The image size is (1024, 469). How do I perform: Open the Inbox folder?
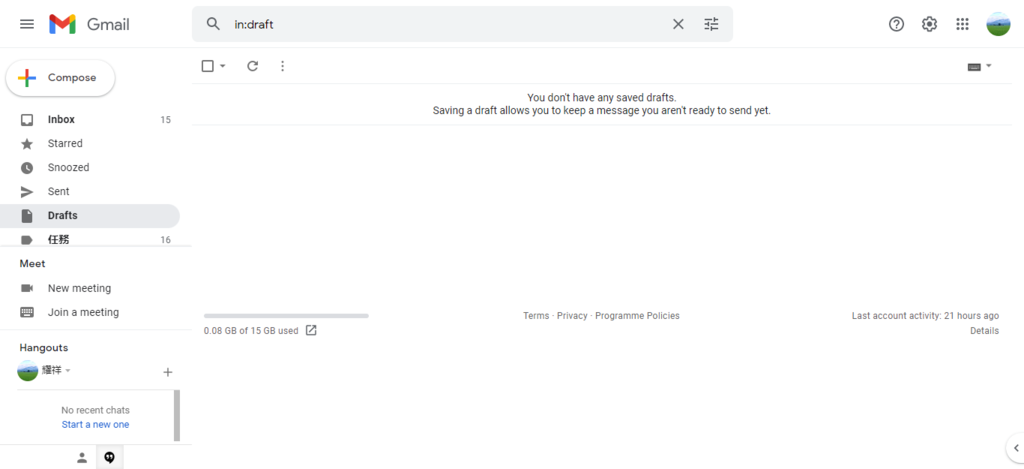tap(61, 120)
